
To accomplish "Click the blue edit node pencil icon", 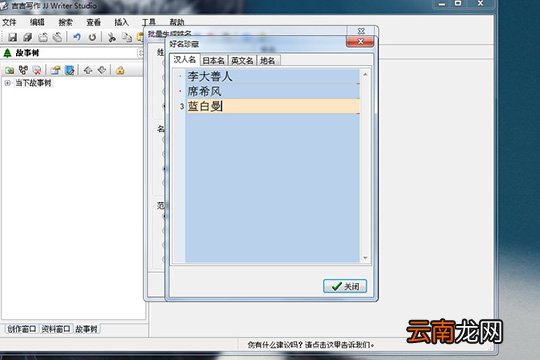I will pos(70,70).
